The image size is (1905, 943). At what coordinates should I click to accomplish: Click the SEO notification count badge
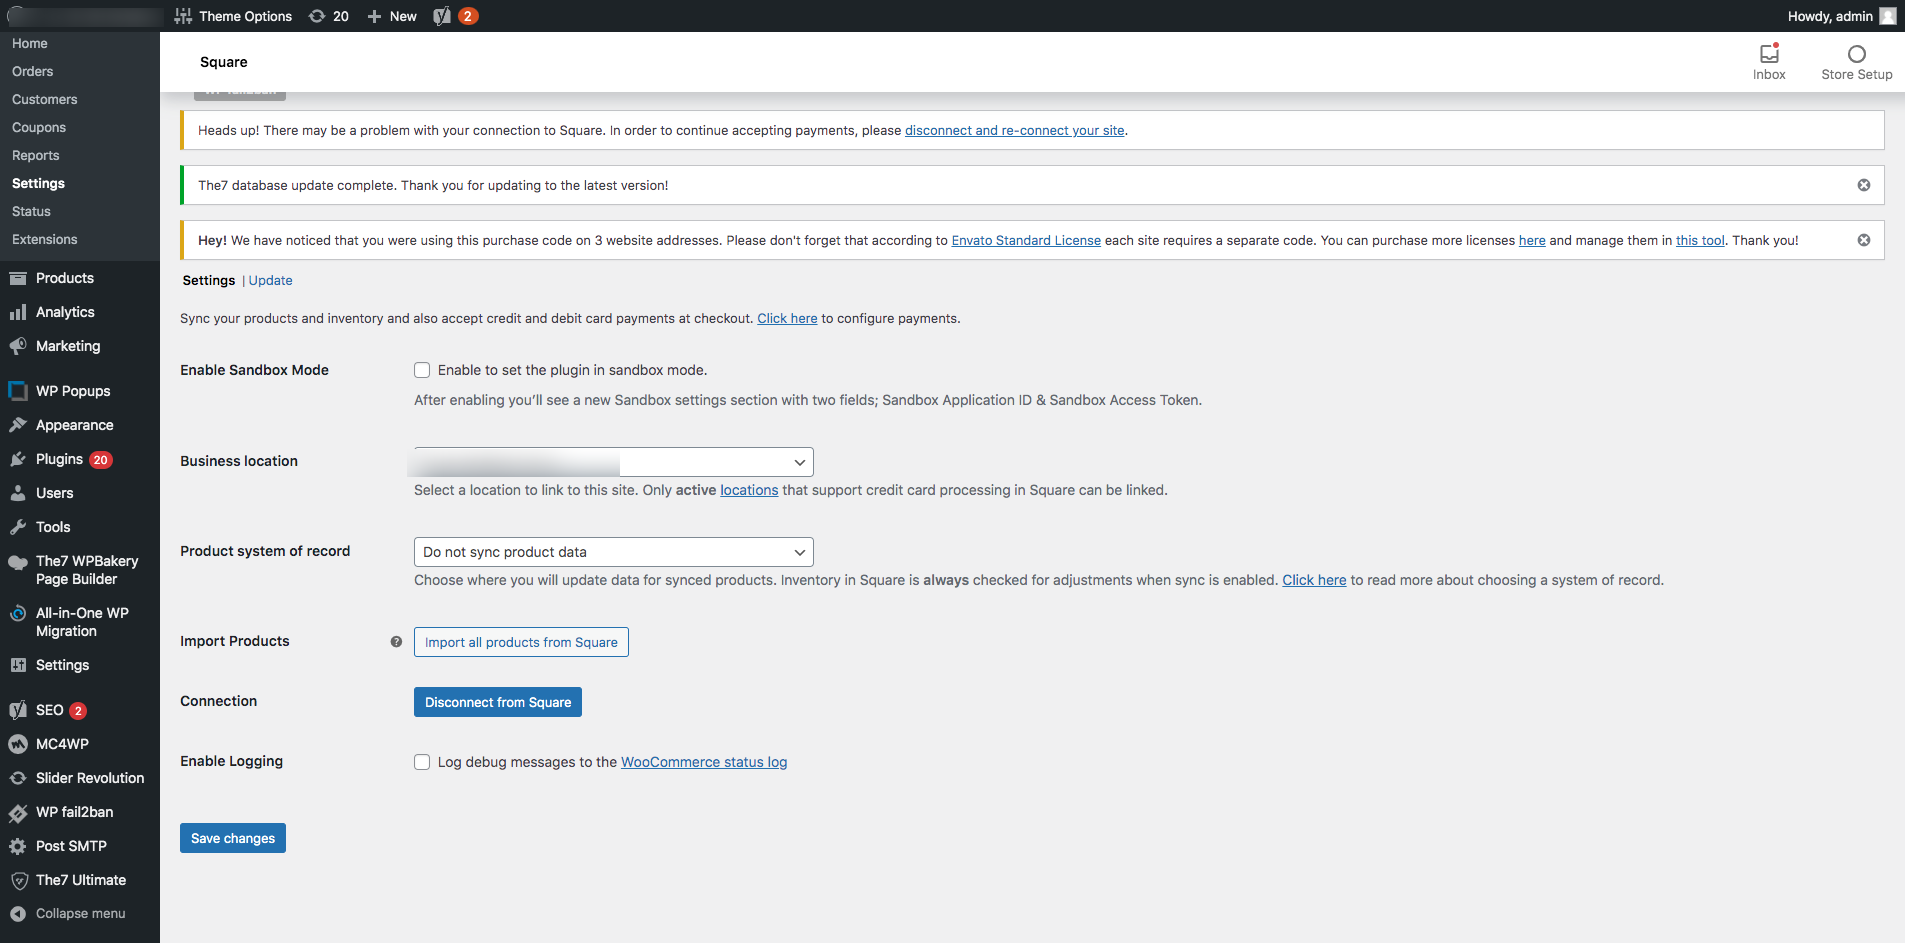[78, 711]
